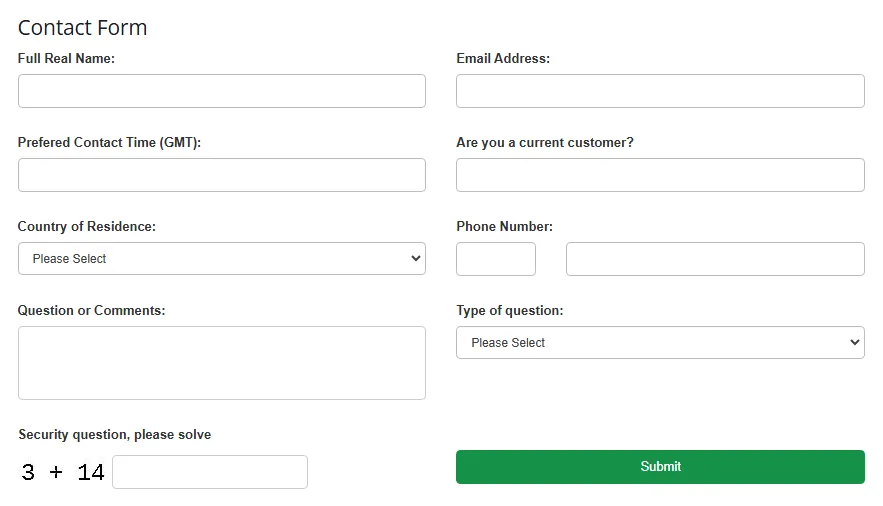This screenshot has height=506, width=883.
Task: Click the "Phone Number:" label text
Action: pos(505,227)
